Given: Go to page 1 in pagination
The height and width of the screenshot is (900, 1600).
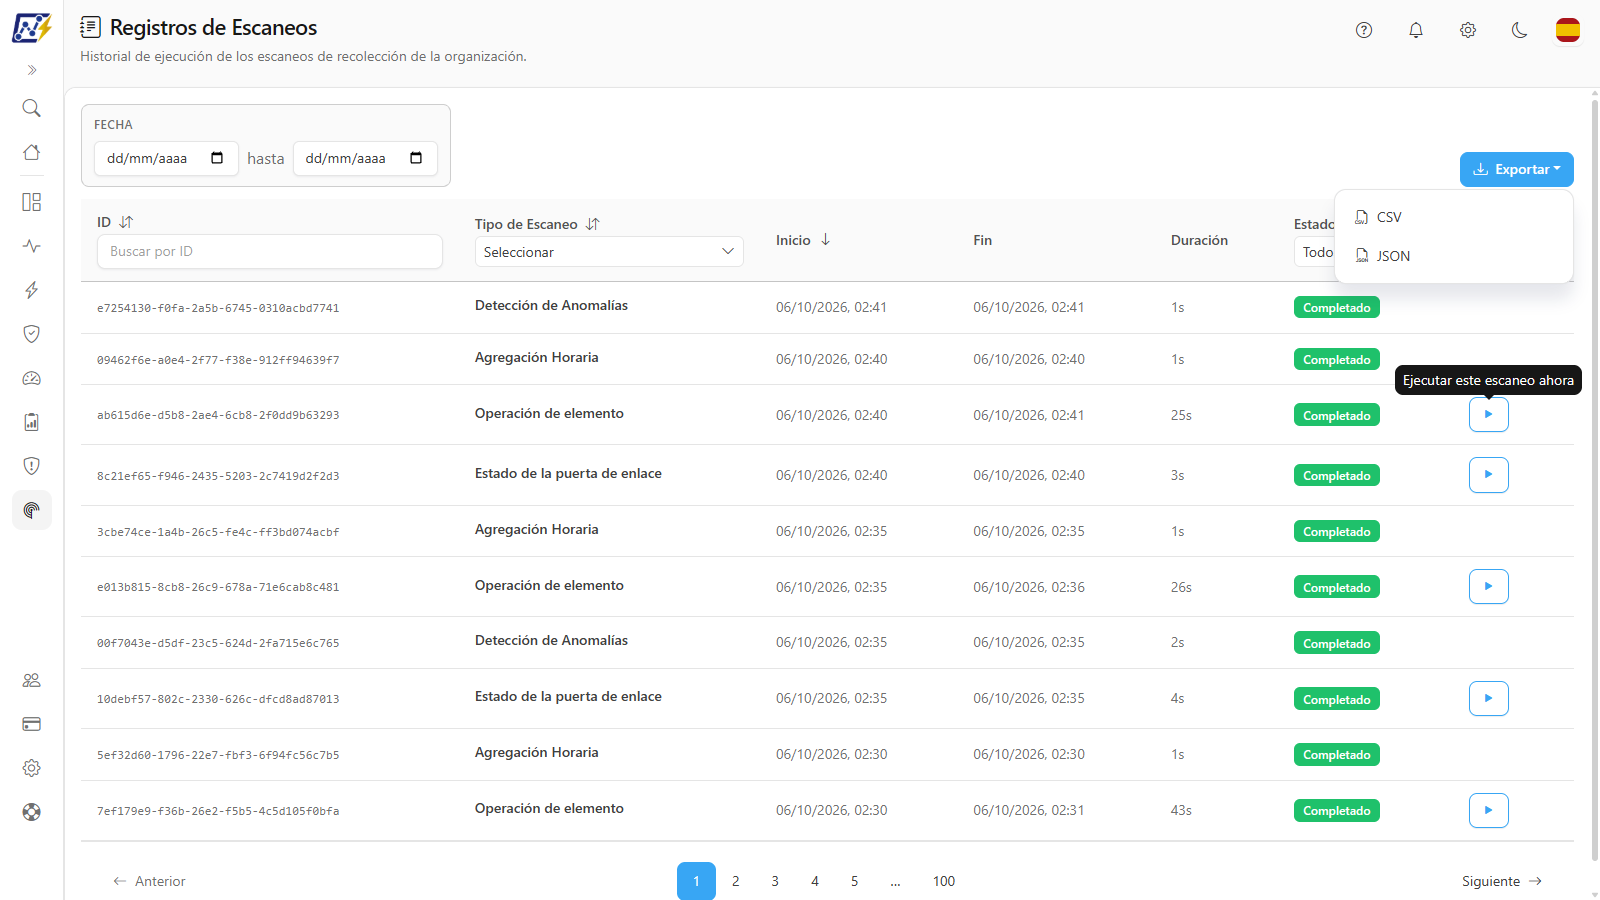Looking at the screenshot, I should tap(696, 881).
